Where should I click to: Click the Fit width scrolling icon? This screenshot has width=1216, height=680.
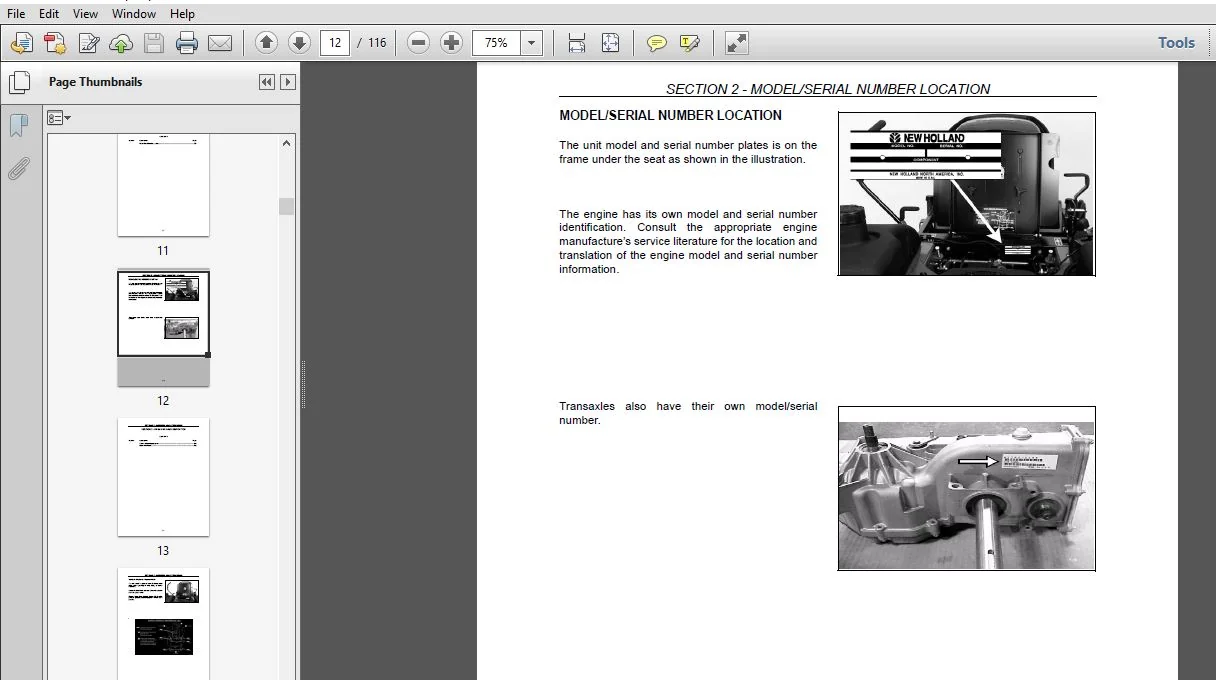577,43
